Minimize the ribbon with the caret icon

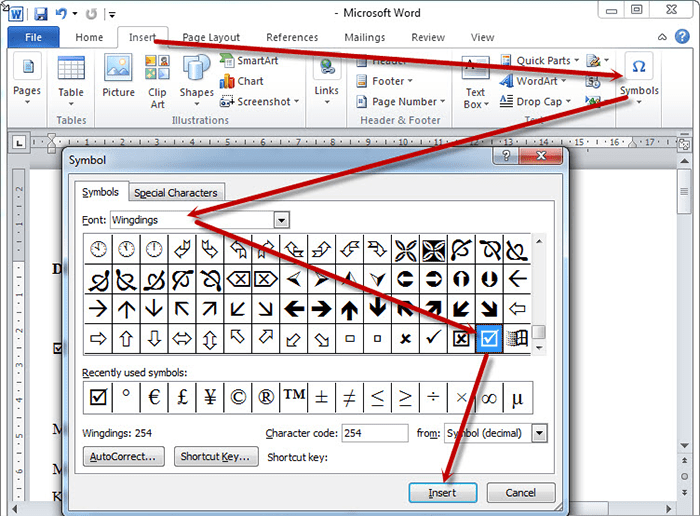(x=662, y=37)
